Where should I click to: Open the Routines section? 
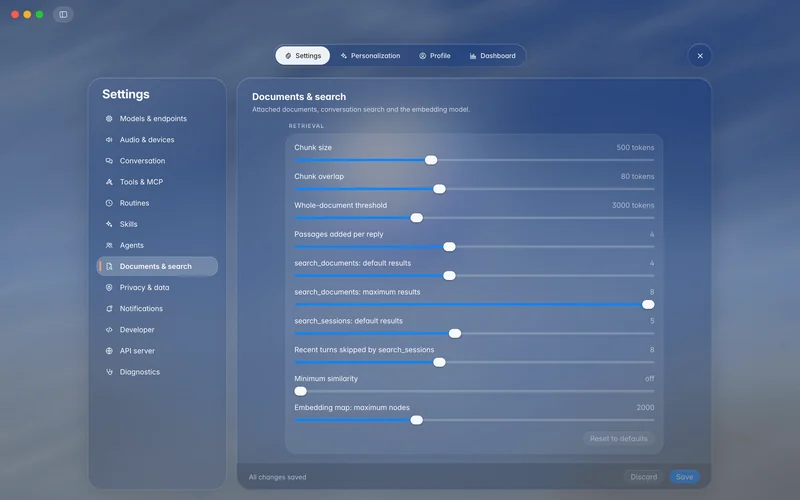click(x=157, y=203)
